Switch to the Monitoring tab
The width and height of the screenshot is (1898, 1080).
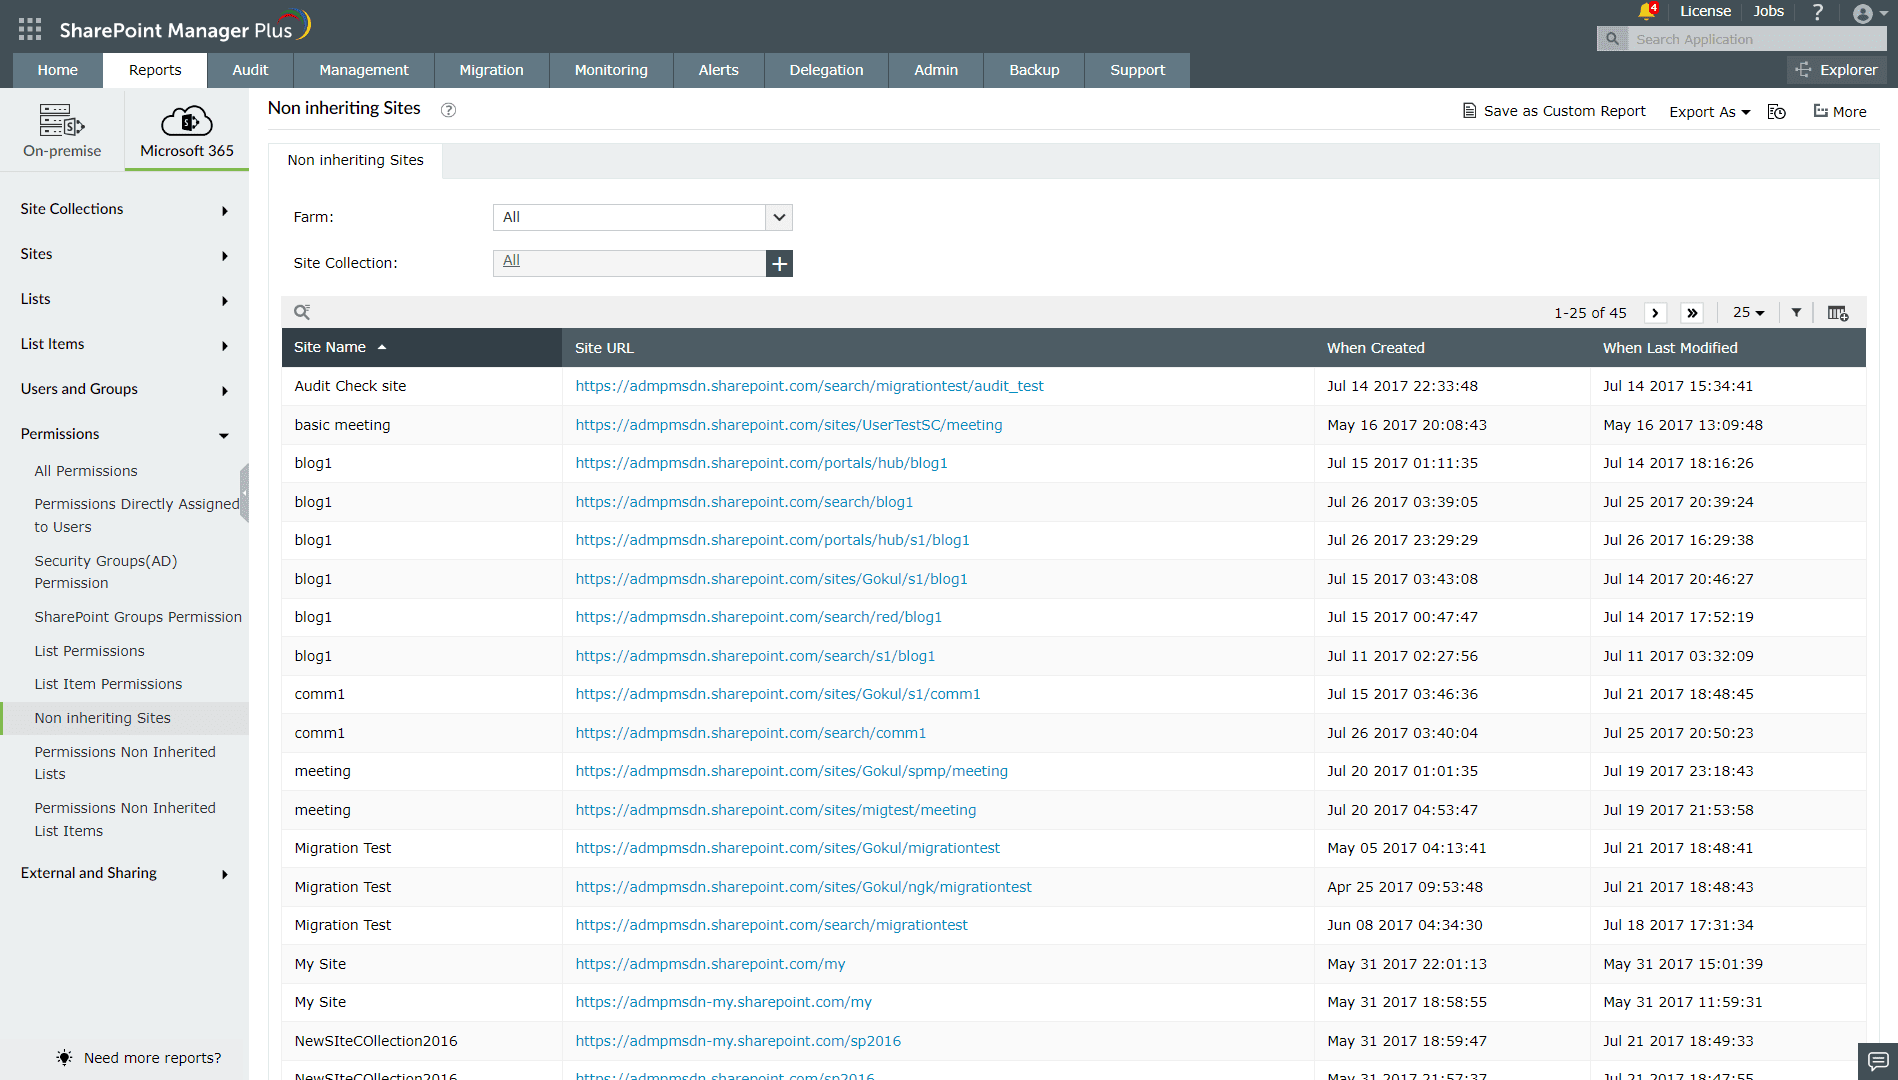(611, 70)
